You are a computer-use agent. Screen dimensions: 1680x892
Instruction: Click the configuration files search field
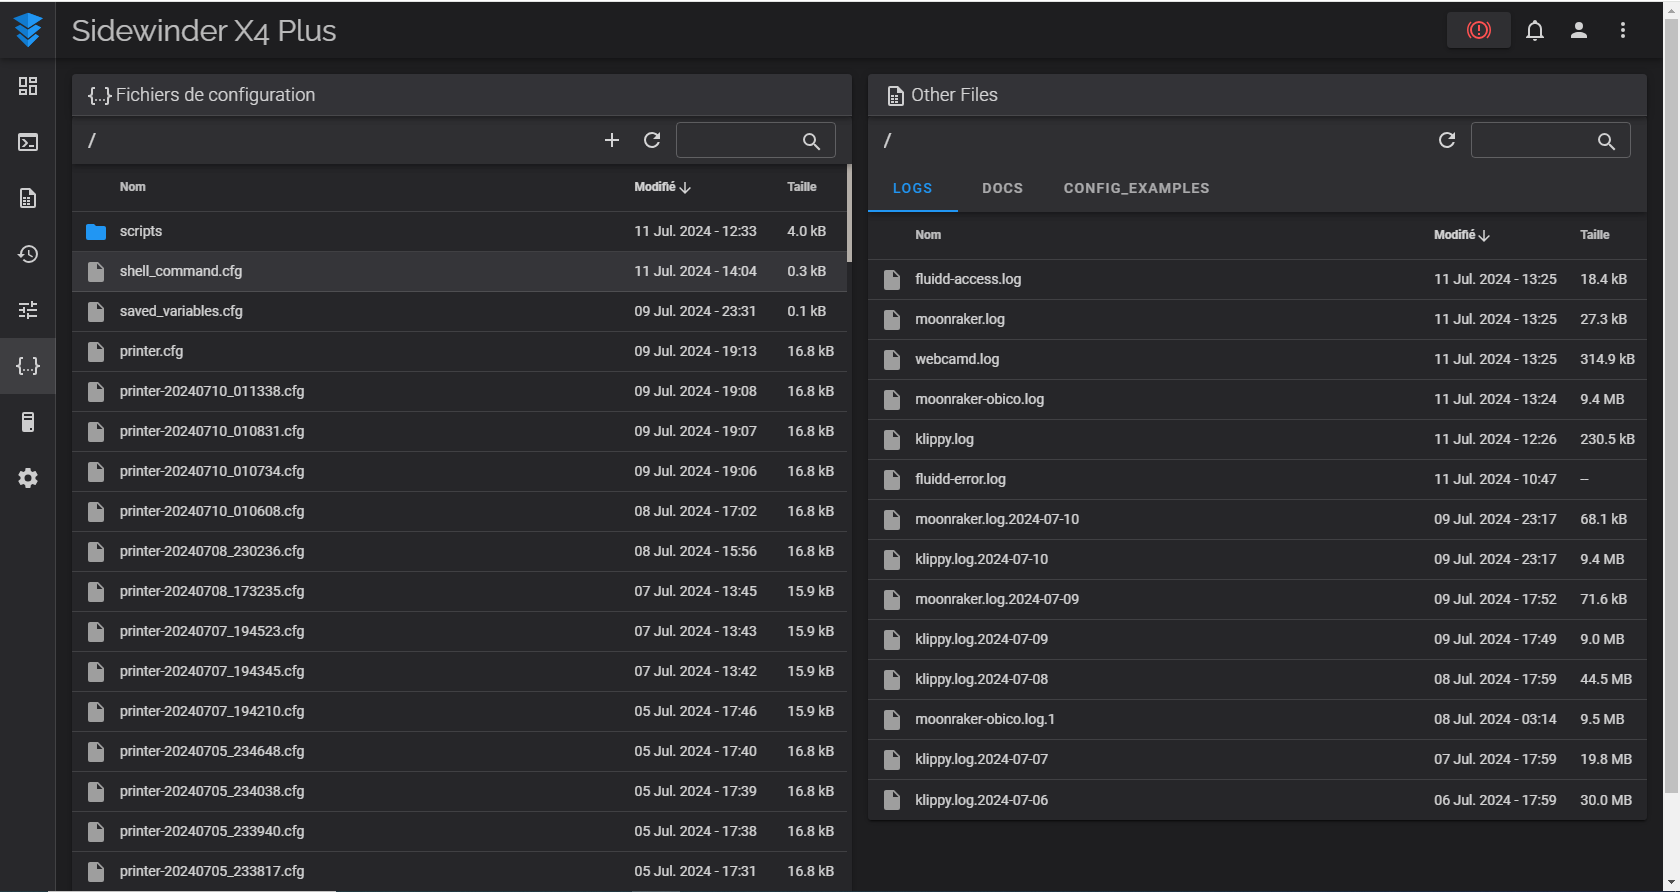coord(756,140)
